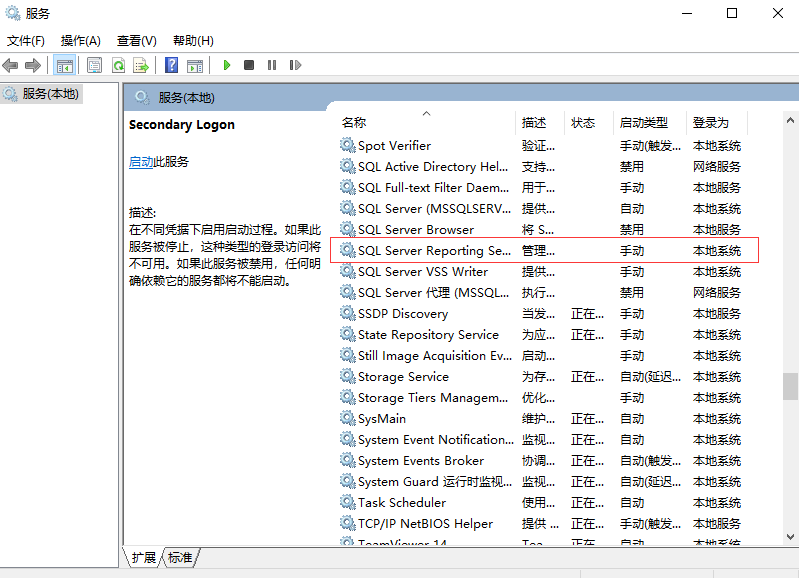Click the Restart Service icon
The width and height of the screenshot is (799, 578).
(x=295, y=65)
